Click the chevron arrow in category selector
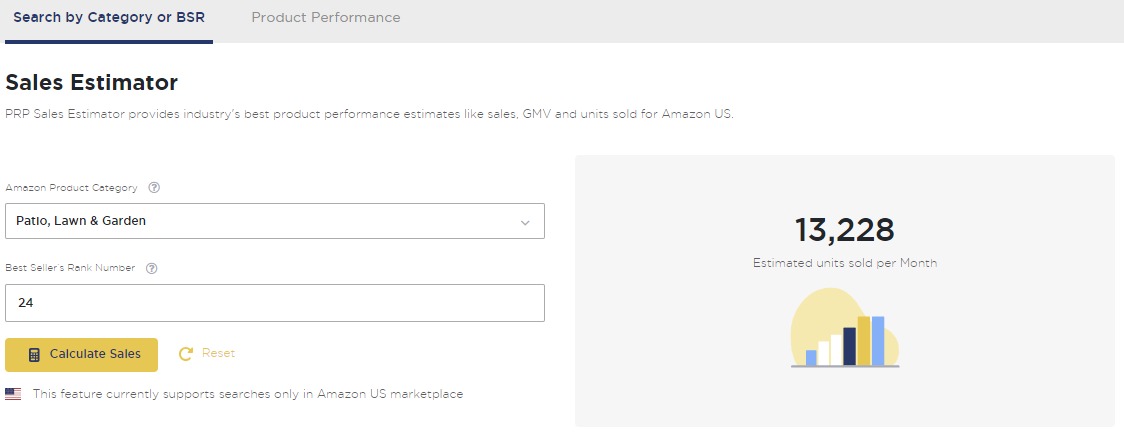Image resolution: width=1124 pixels, height=433 pixels. pos(525,222)
